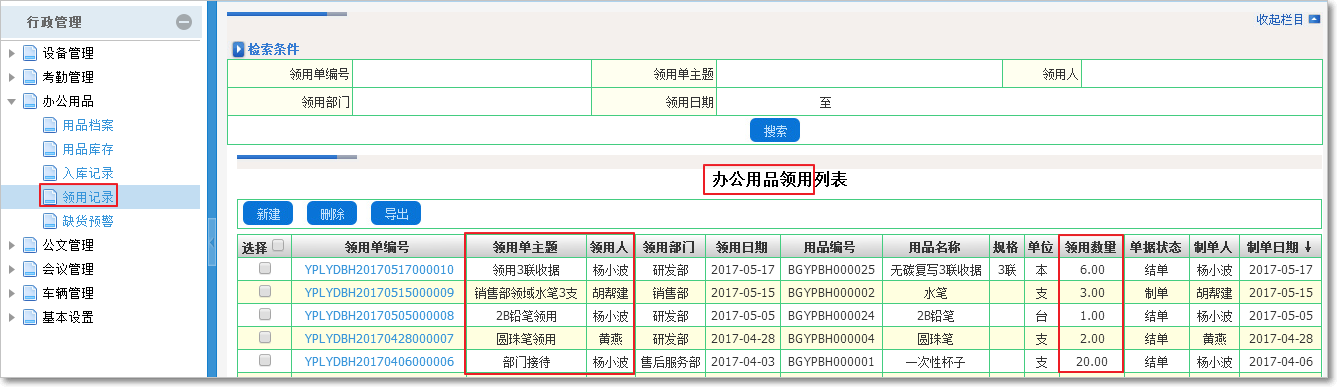The width and height of the screenshot is (1337, 387).
Task: Expand the 会议管理 tree node arrow
Action: click(x=12, y=269)
